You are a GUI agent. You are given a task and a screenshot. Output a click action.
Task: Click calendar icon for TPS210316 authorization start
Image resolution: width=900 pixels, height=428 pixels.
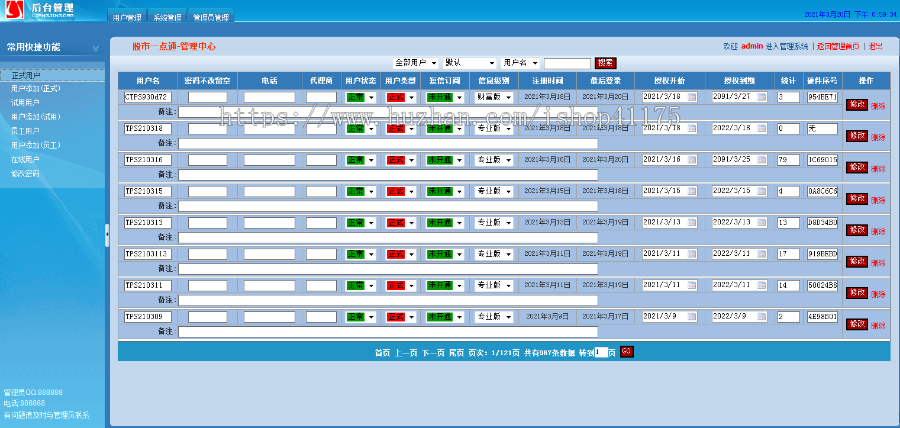691,160
